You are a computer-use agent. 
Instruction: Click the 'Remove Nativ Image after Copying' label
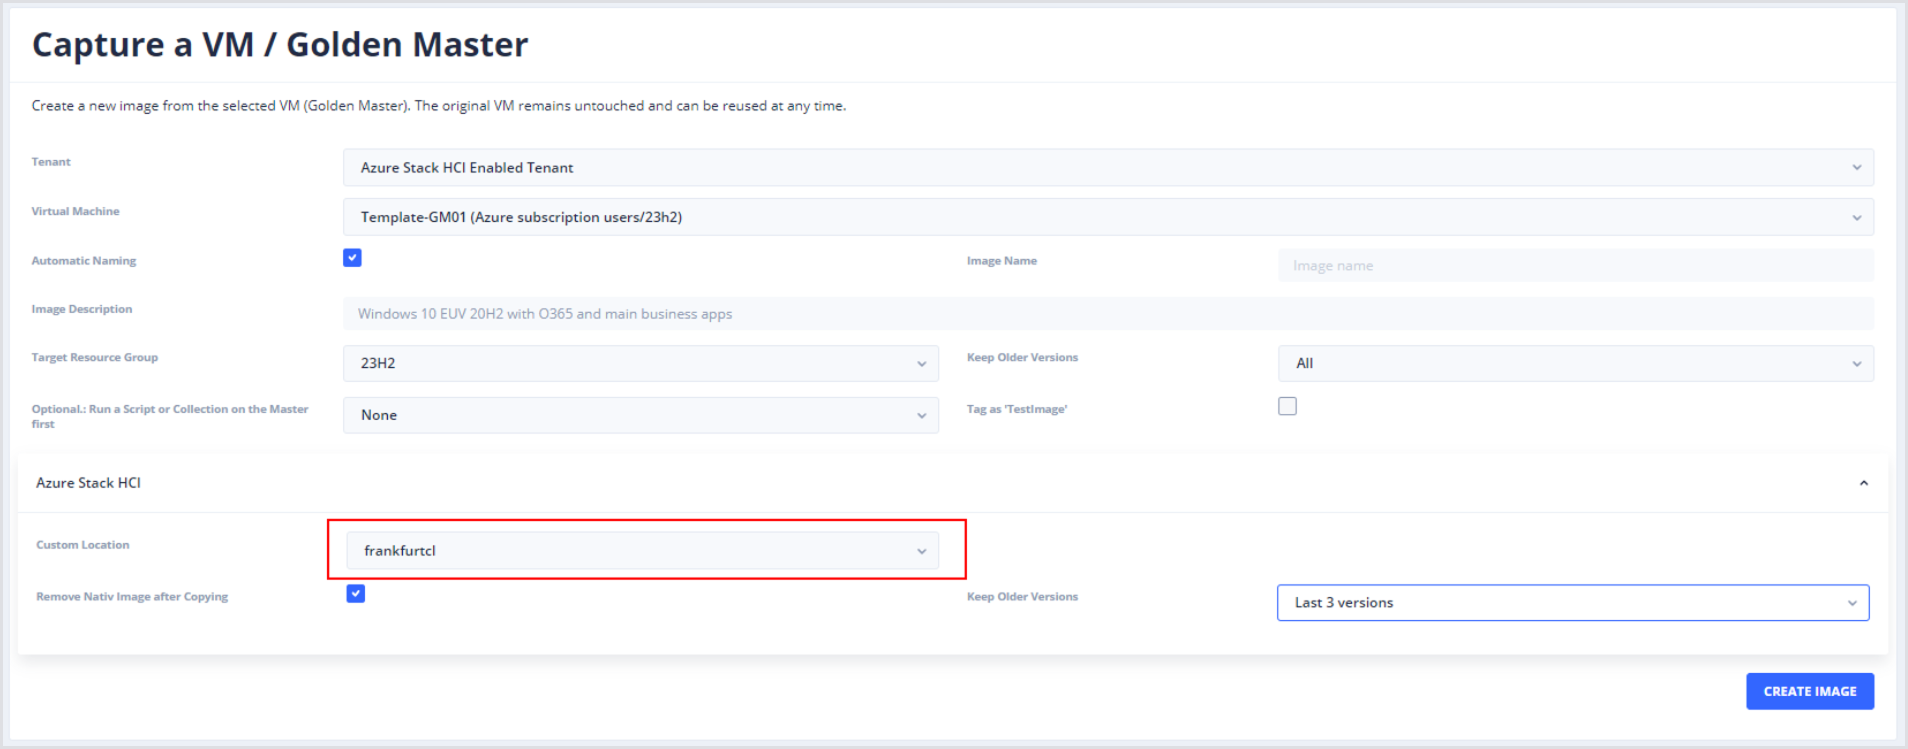coord(132,597)
